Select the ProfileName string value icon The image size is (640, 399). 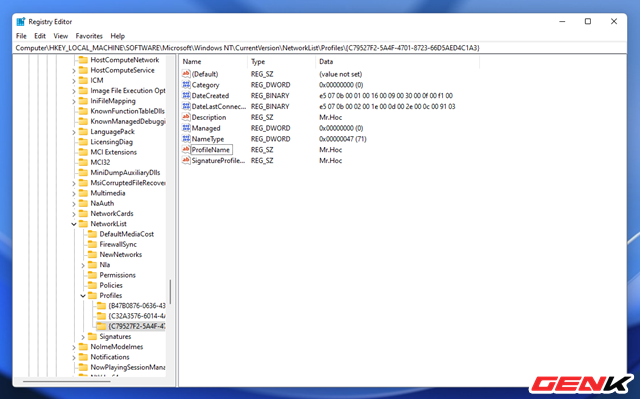click(186, 150)
